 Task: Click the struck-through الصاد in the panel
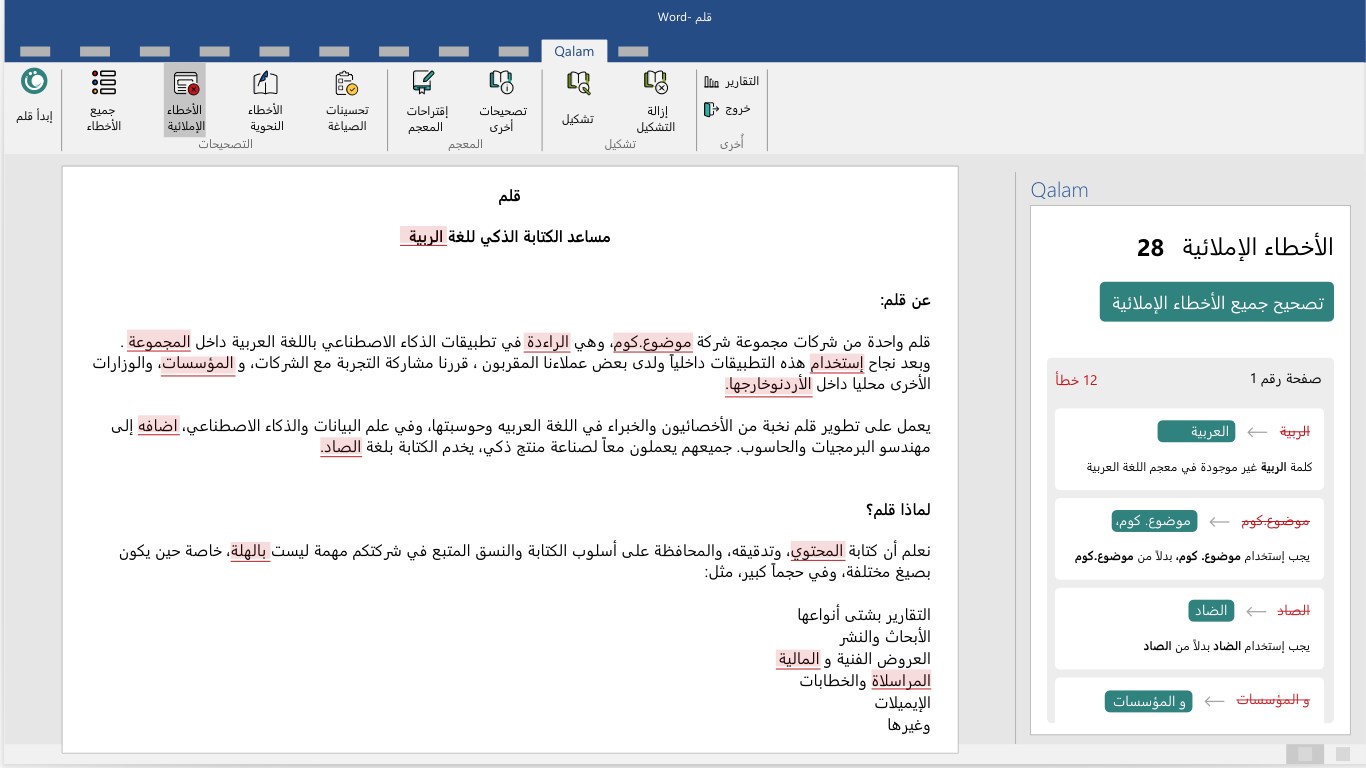point(1294,610)
